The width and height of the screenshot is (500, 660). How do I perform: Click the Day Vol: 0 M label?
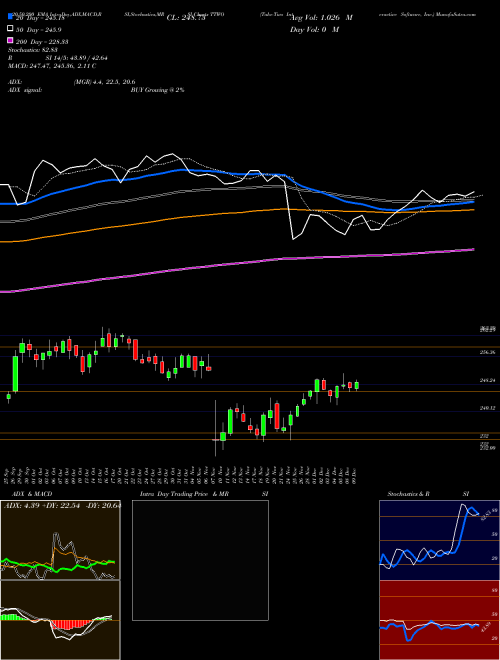(314, 29)
